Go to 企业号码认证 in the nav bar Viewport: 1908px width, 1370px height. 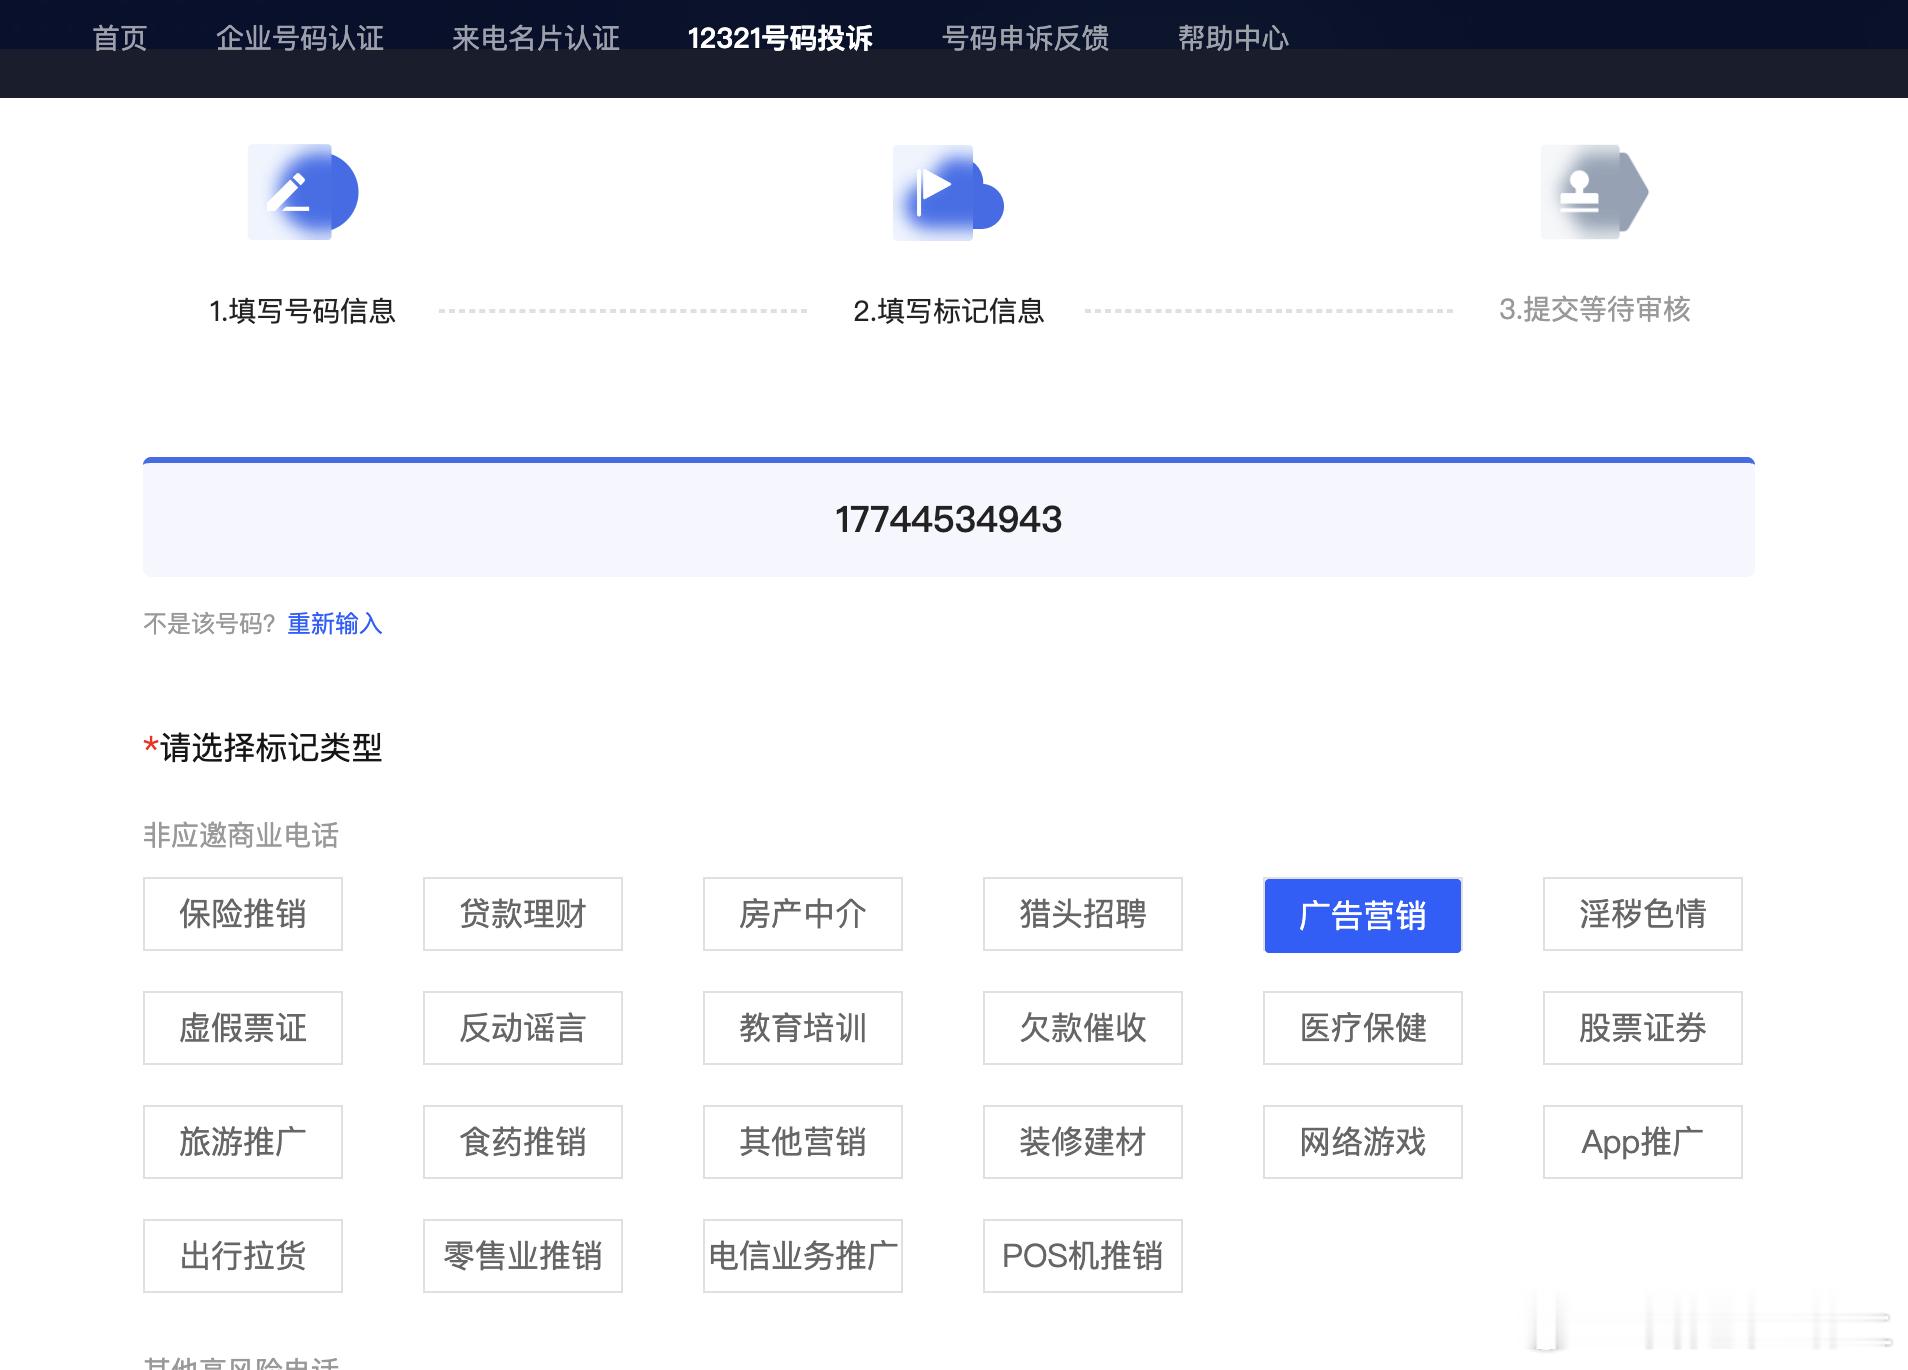300,38
